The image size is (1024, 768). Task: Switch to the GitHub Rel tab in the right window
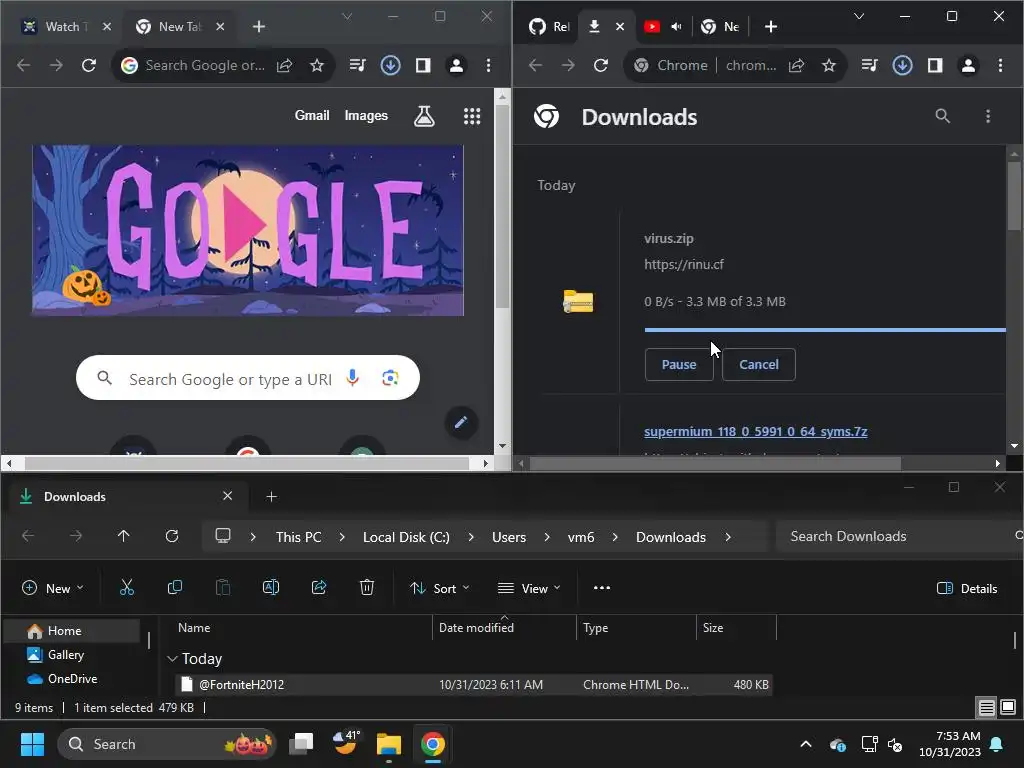(549, 27)
